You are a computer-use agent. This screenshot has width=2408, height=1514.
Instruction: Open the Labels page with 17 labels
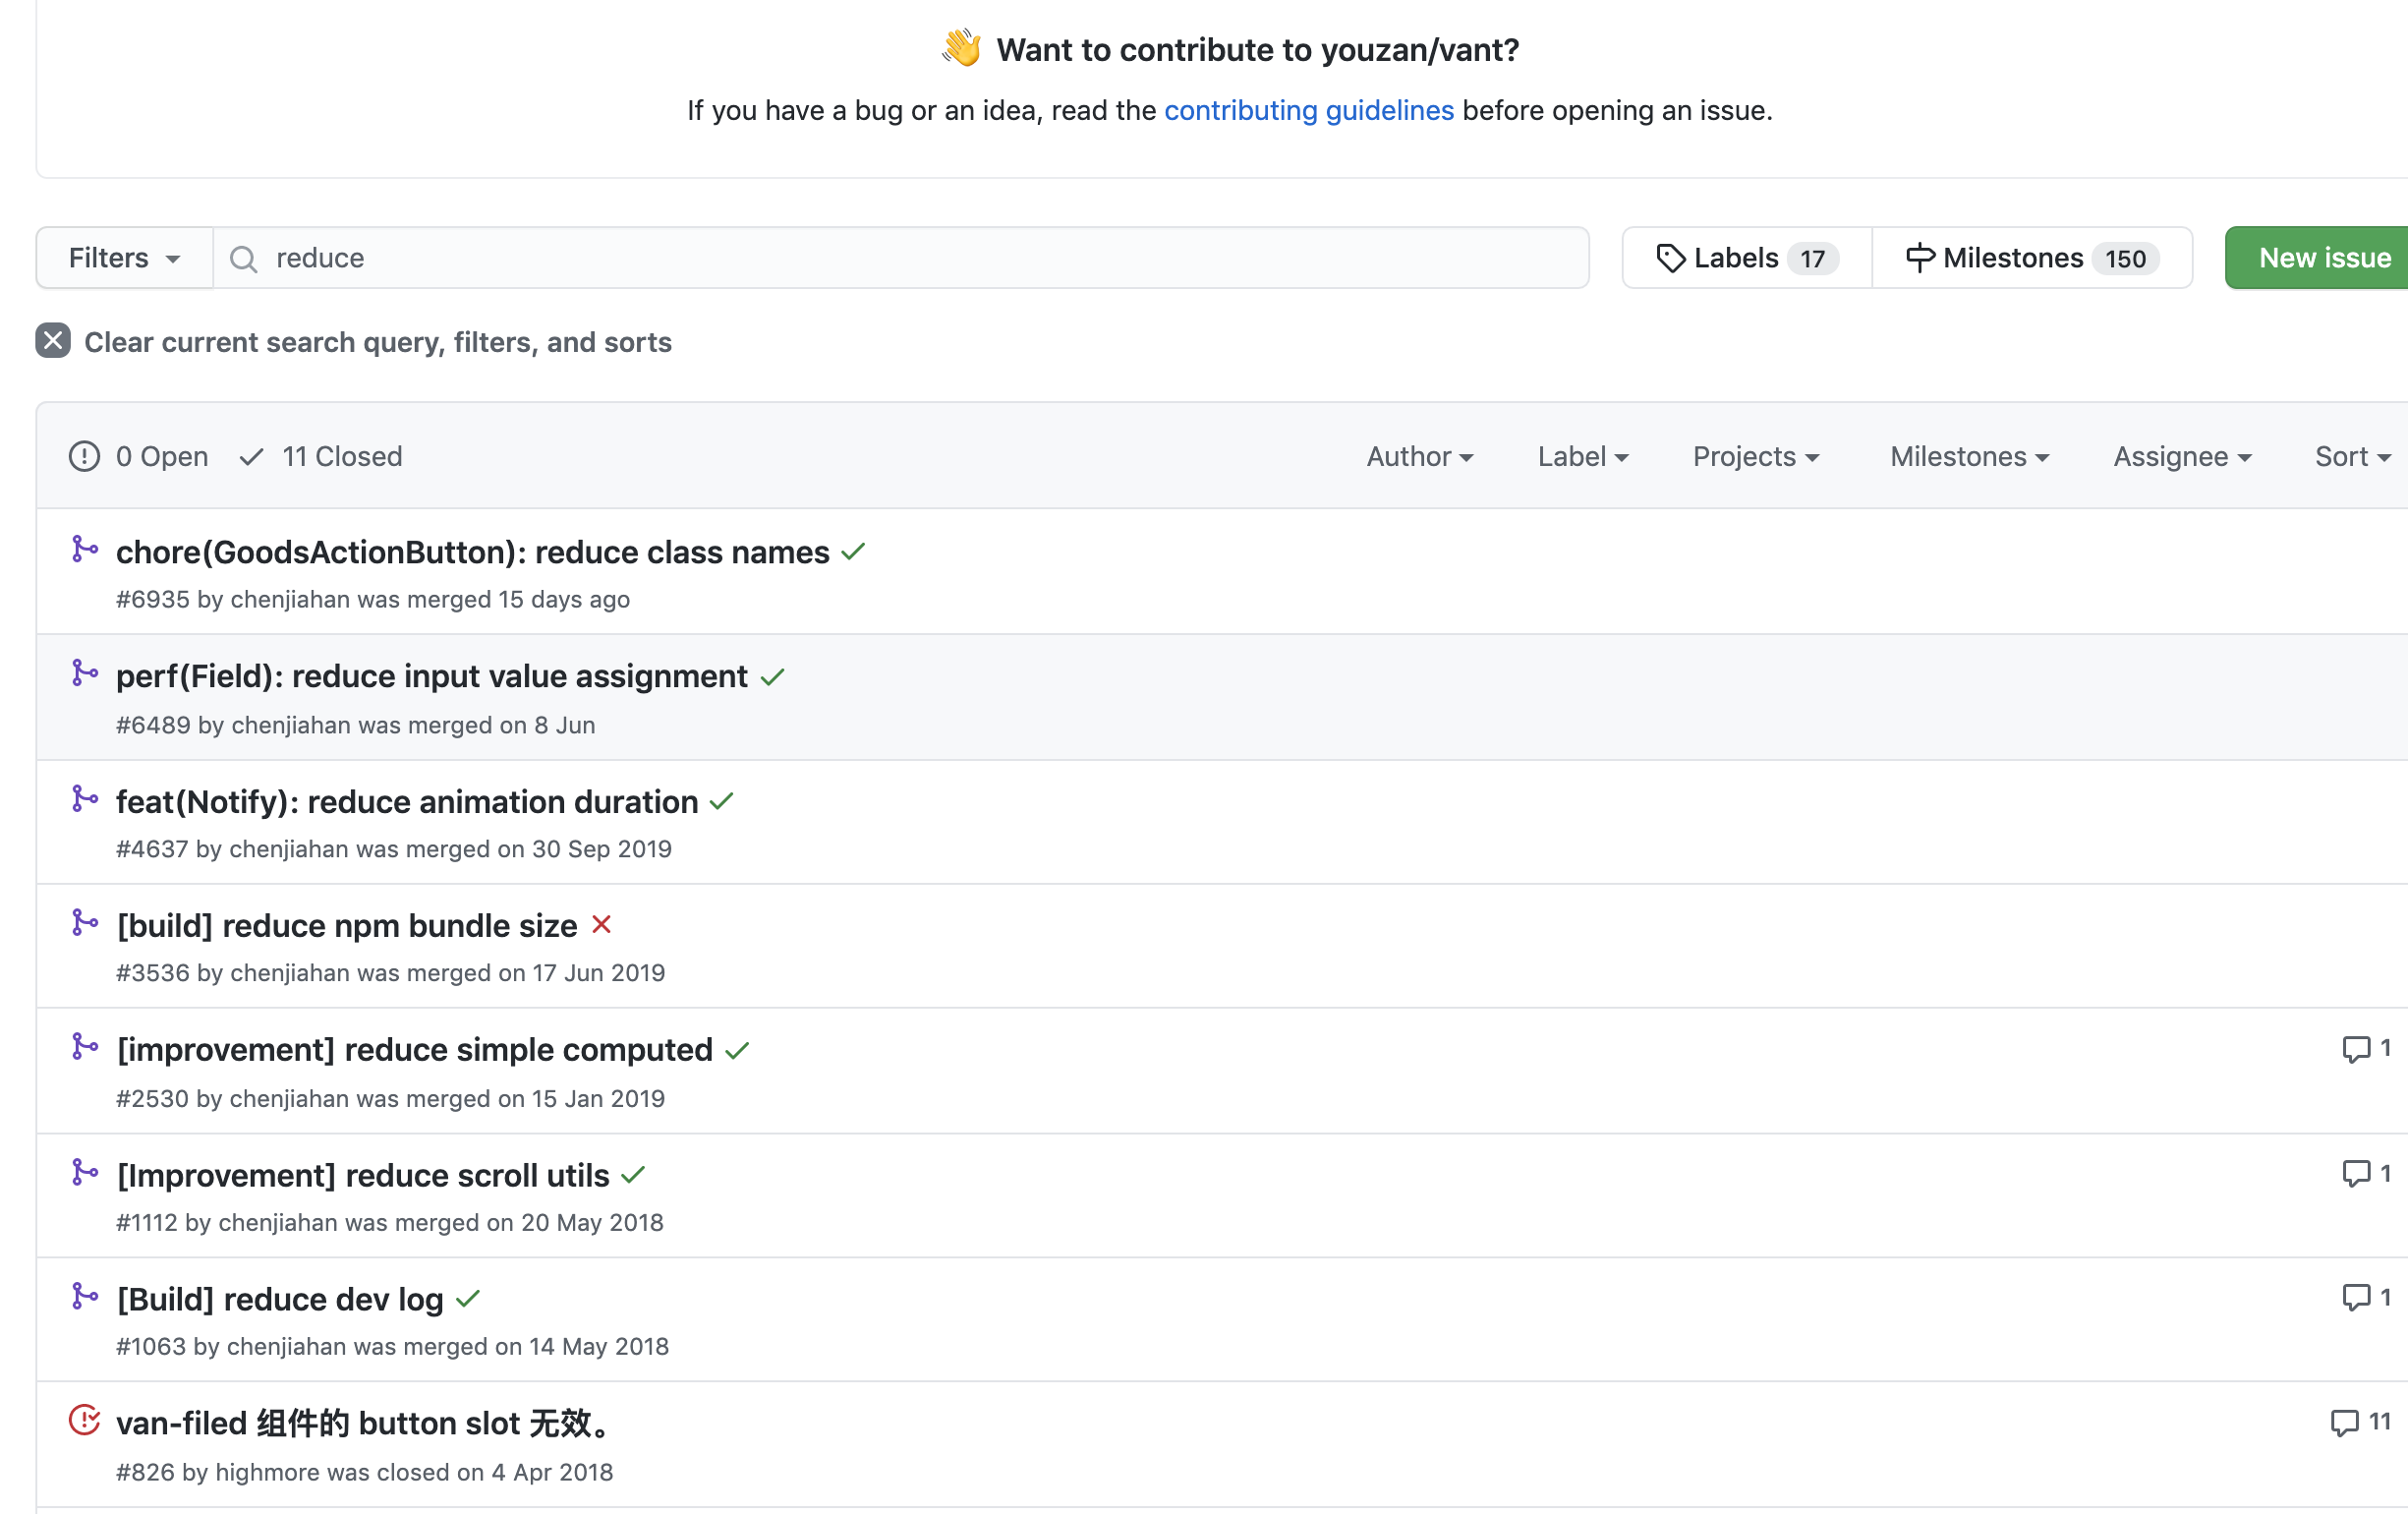[1746, 258]
